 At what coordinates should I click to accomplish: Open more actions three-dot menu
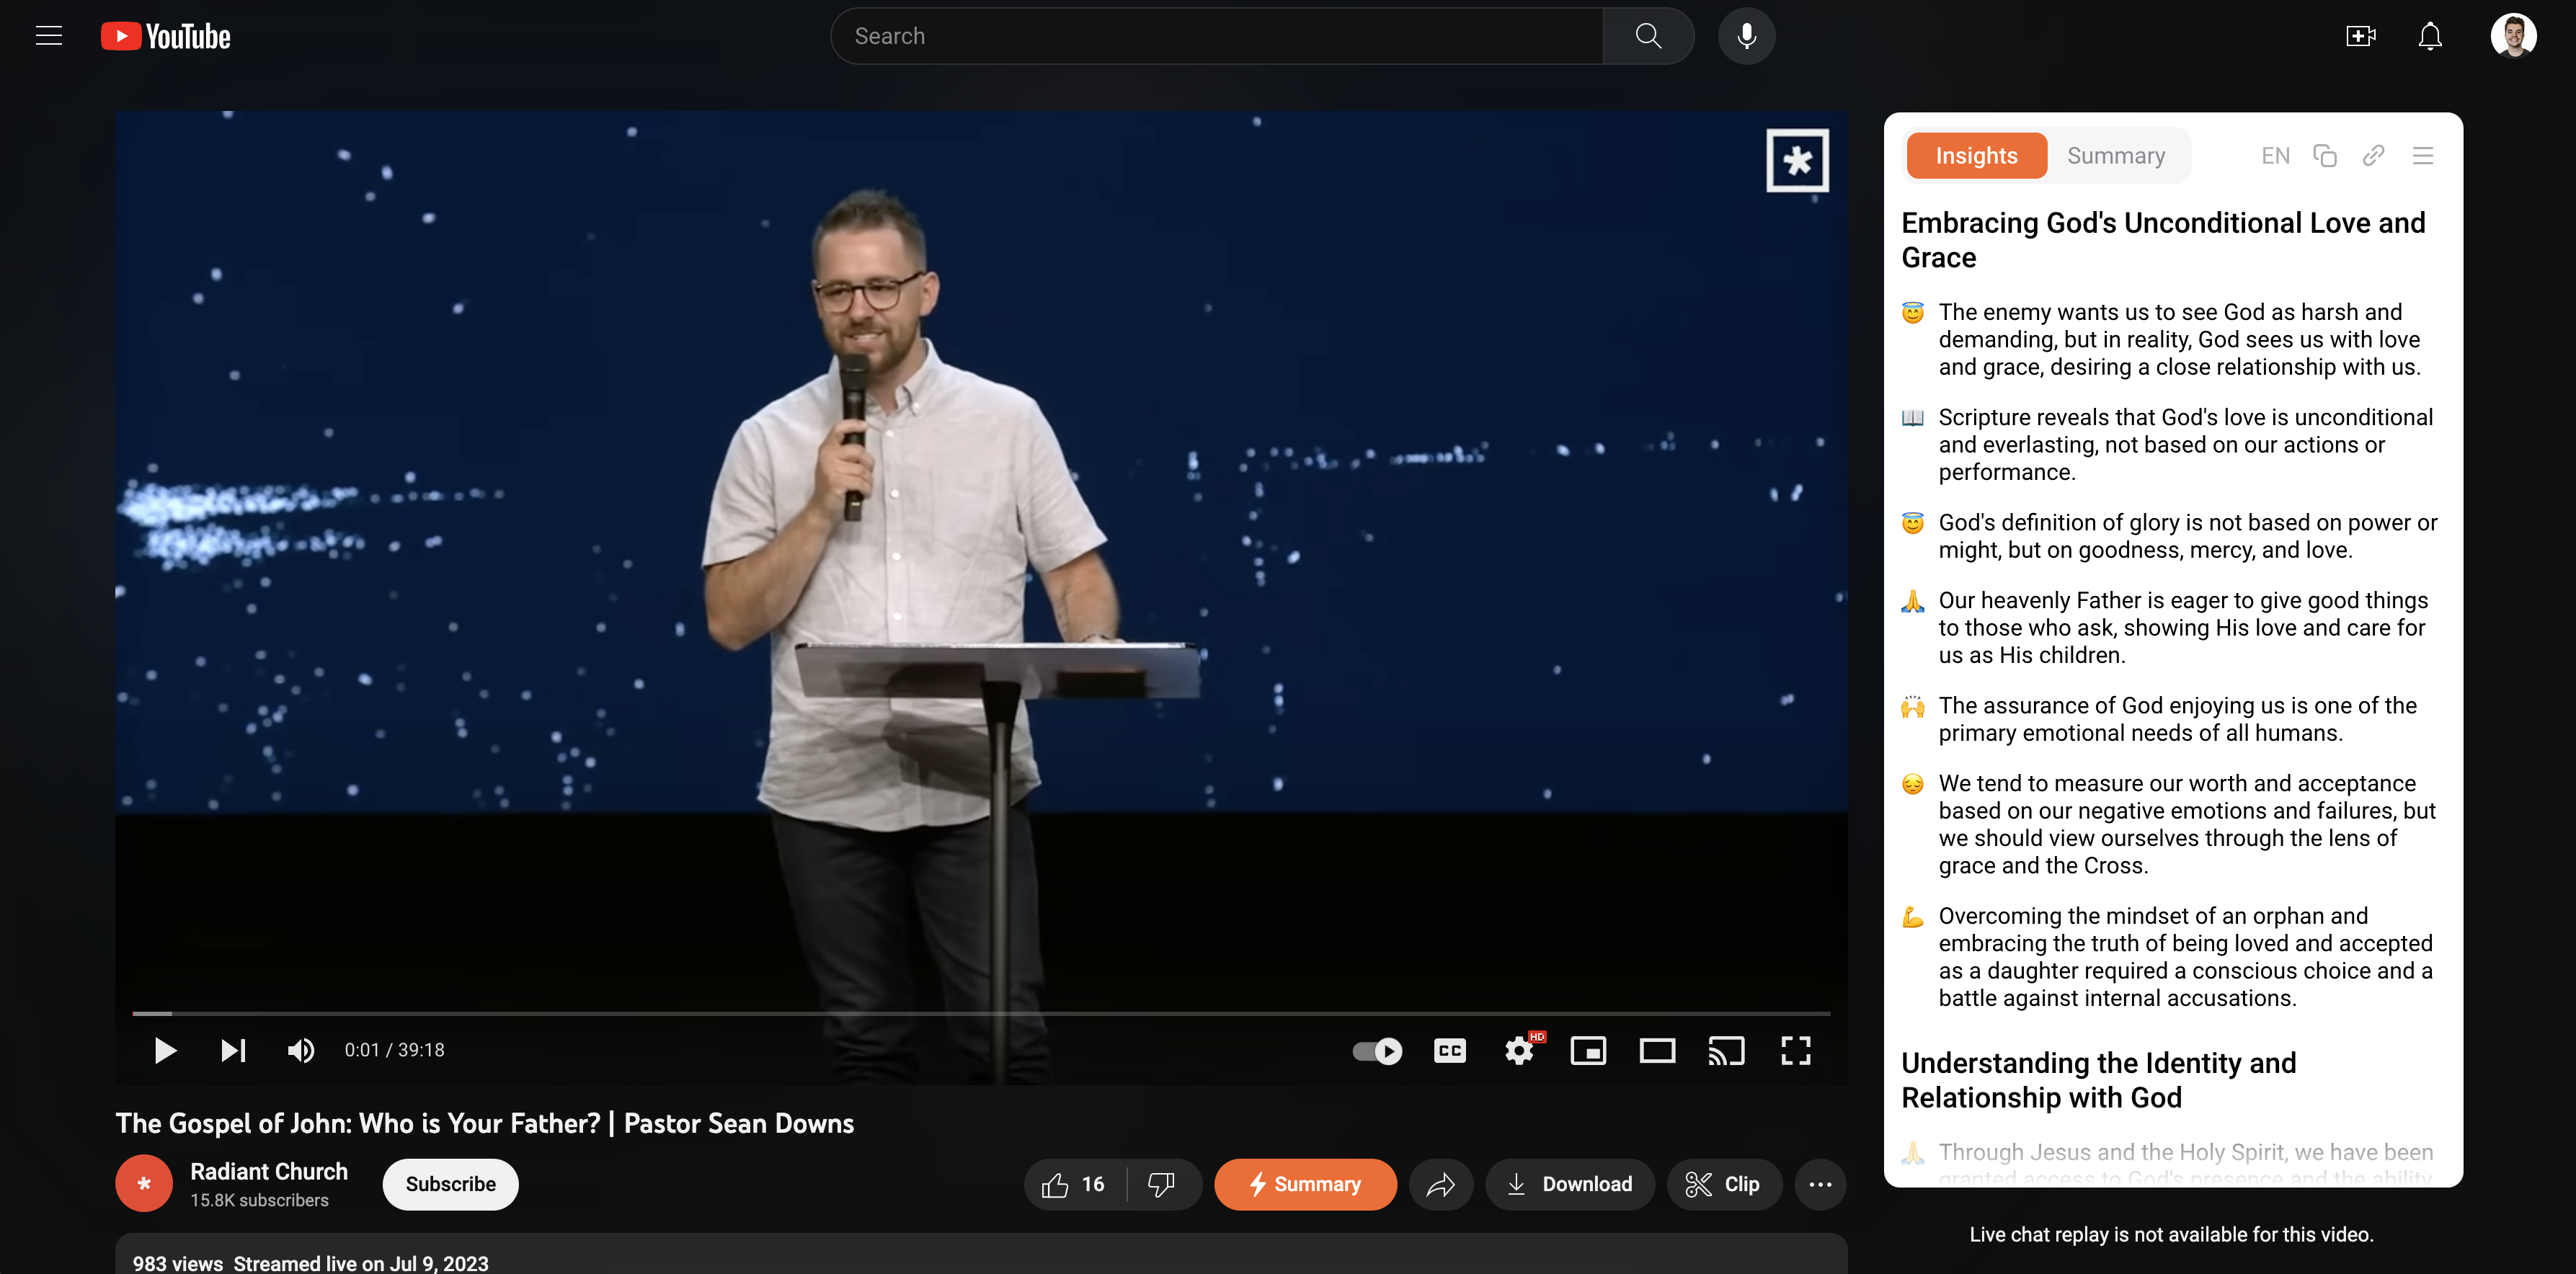coord(1820,1184)
